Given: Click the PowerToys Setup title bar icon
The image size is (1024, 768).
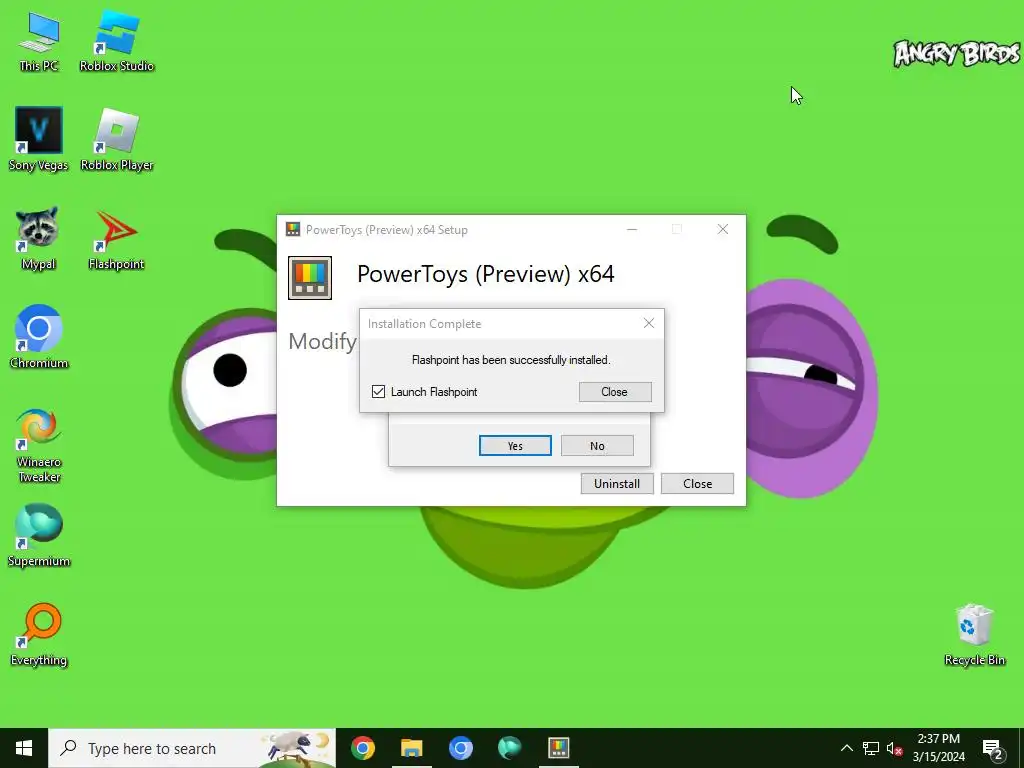Looking at the screenshot, I should coord(293,229).
